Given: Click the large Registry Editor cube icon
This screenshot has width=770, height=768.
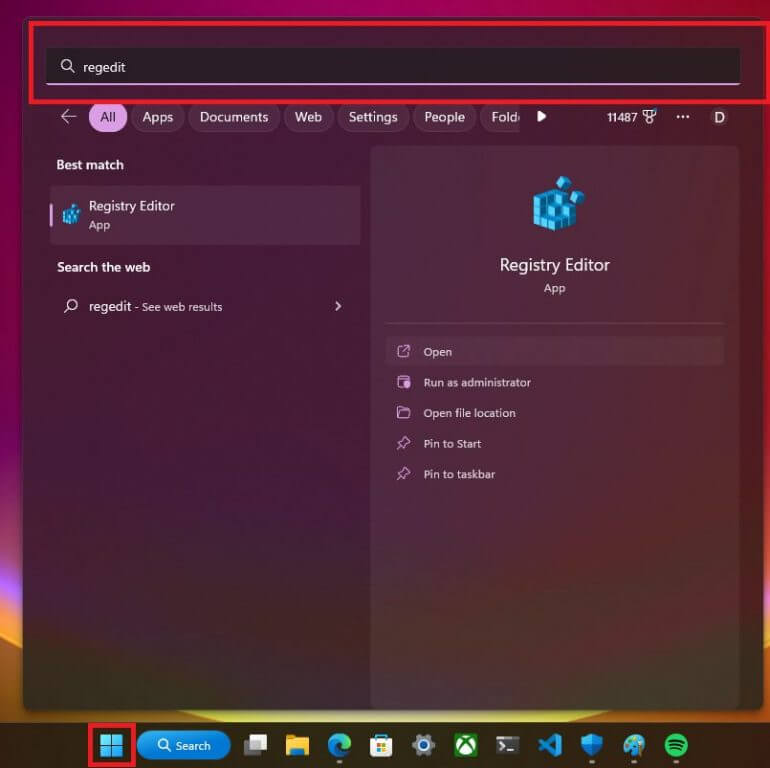Looking at the screenshot, I should tap(558, 203).
